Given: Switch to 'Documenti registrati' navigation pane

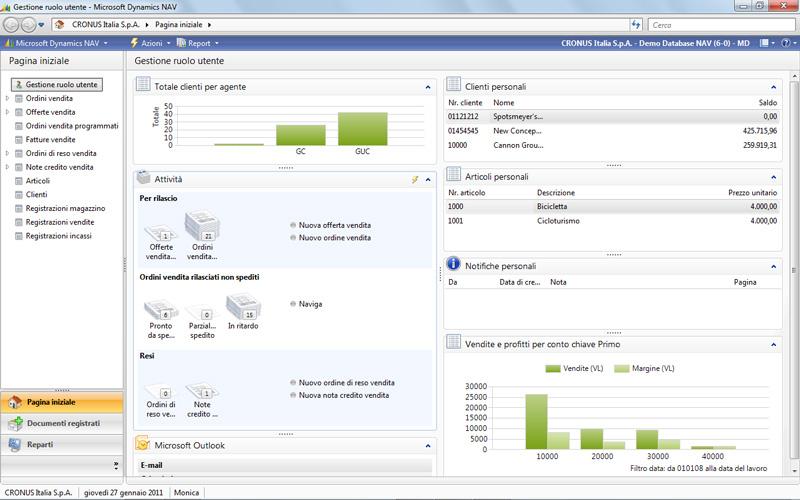Looking at the screenshot, I should pyautogui.click(x=62, y=423).
